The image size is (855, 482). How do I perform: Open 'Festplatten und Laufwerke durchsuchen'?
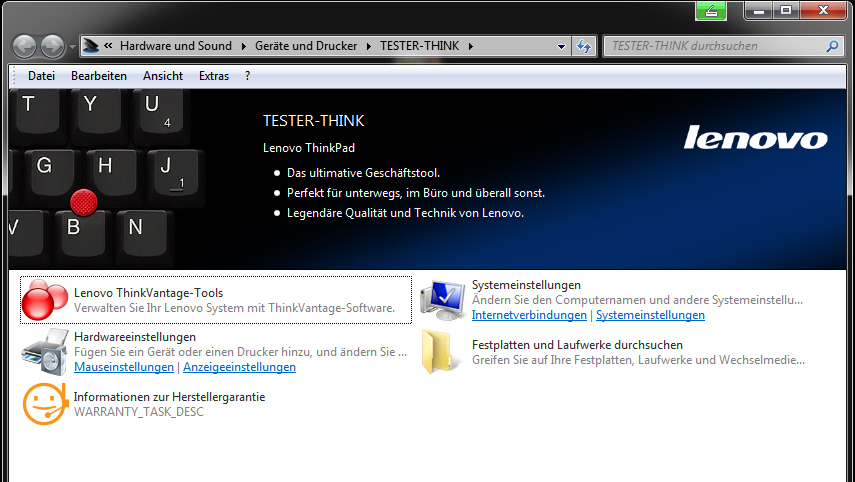pos(577,345)
